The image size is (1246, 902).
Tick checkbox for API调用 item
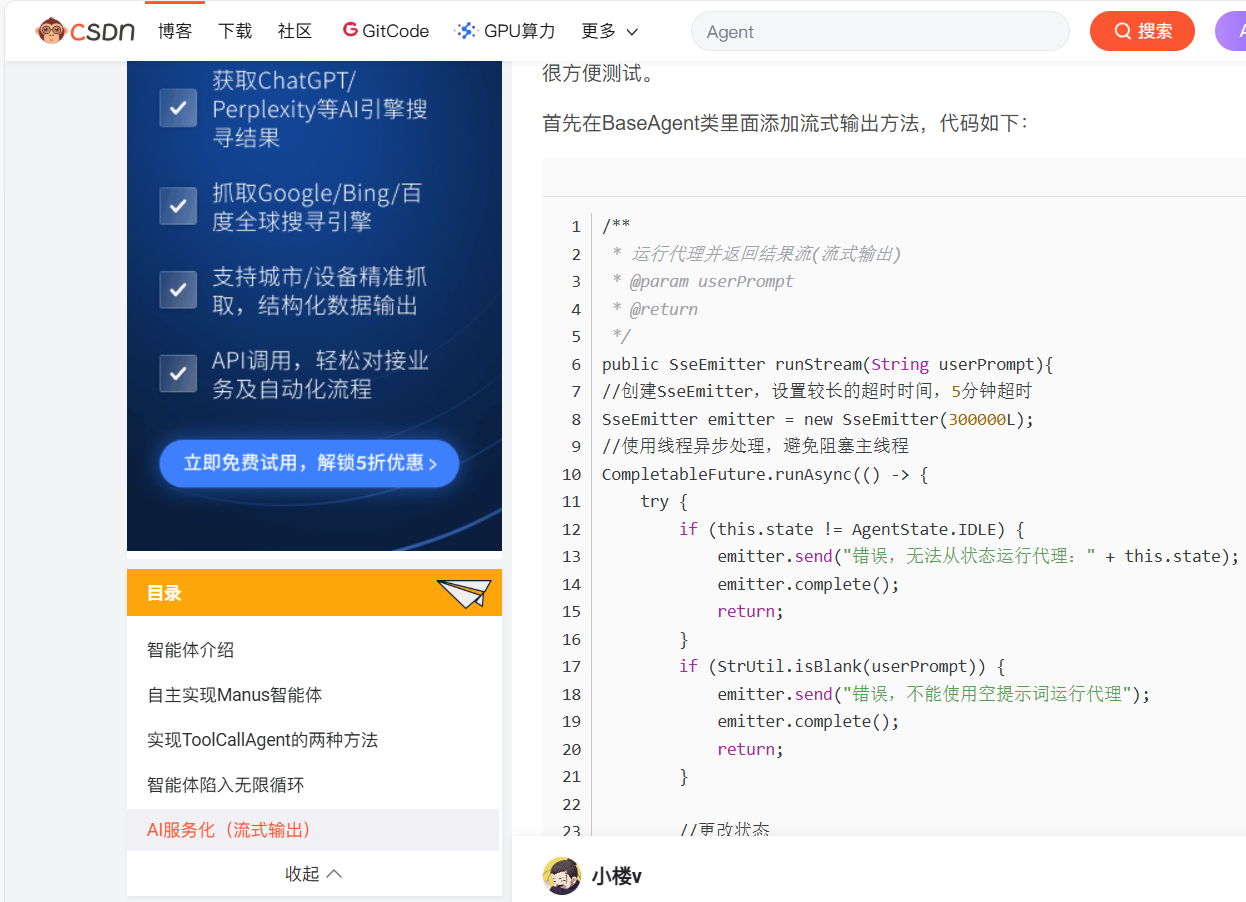click(x=178, y=374)
